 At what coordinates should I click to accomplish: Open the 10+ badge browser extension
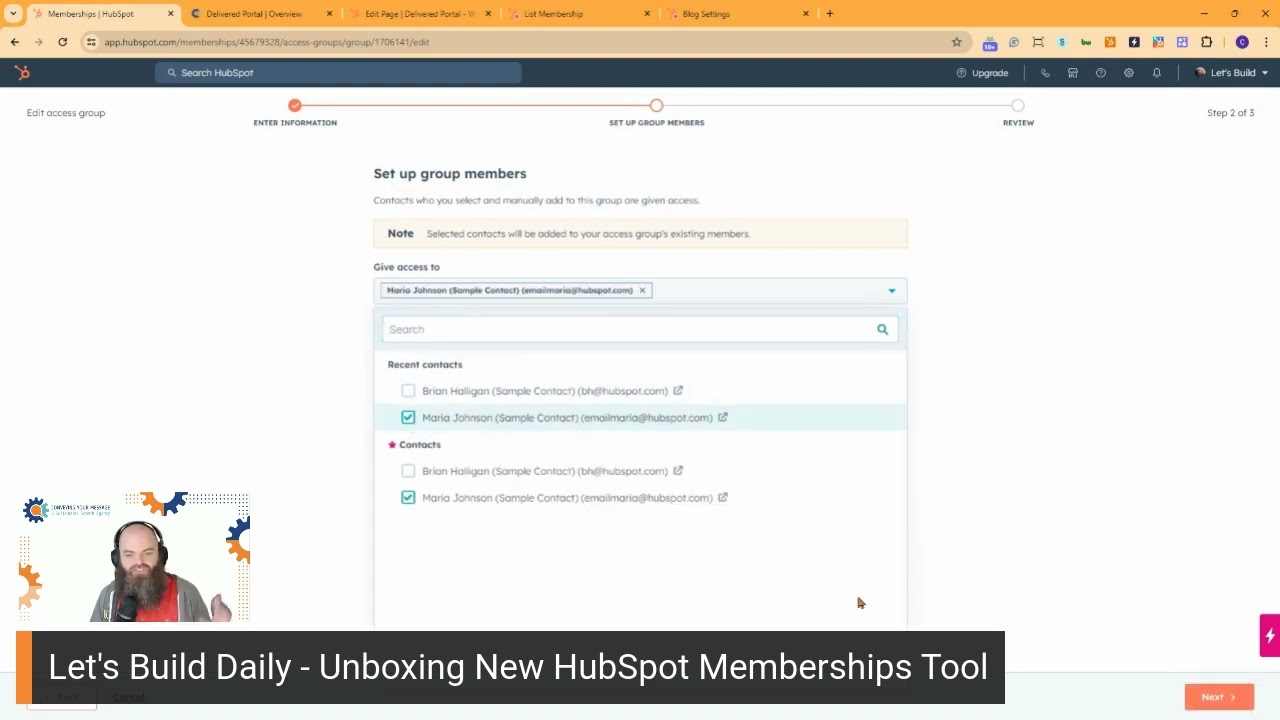[990, 43]
